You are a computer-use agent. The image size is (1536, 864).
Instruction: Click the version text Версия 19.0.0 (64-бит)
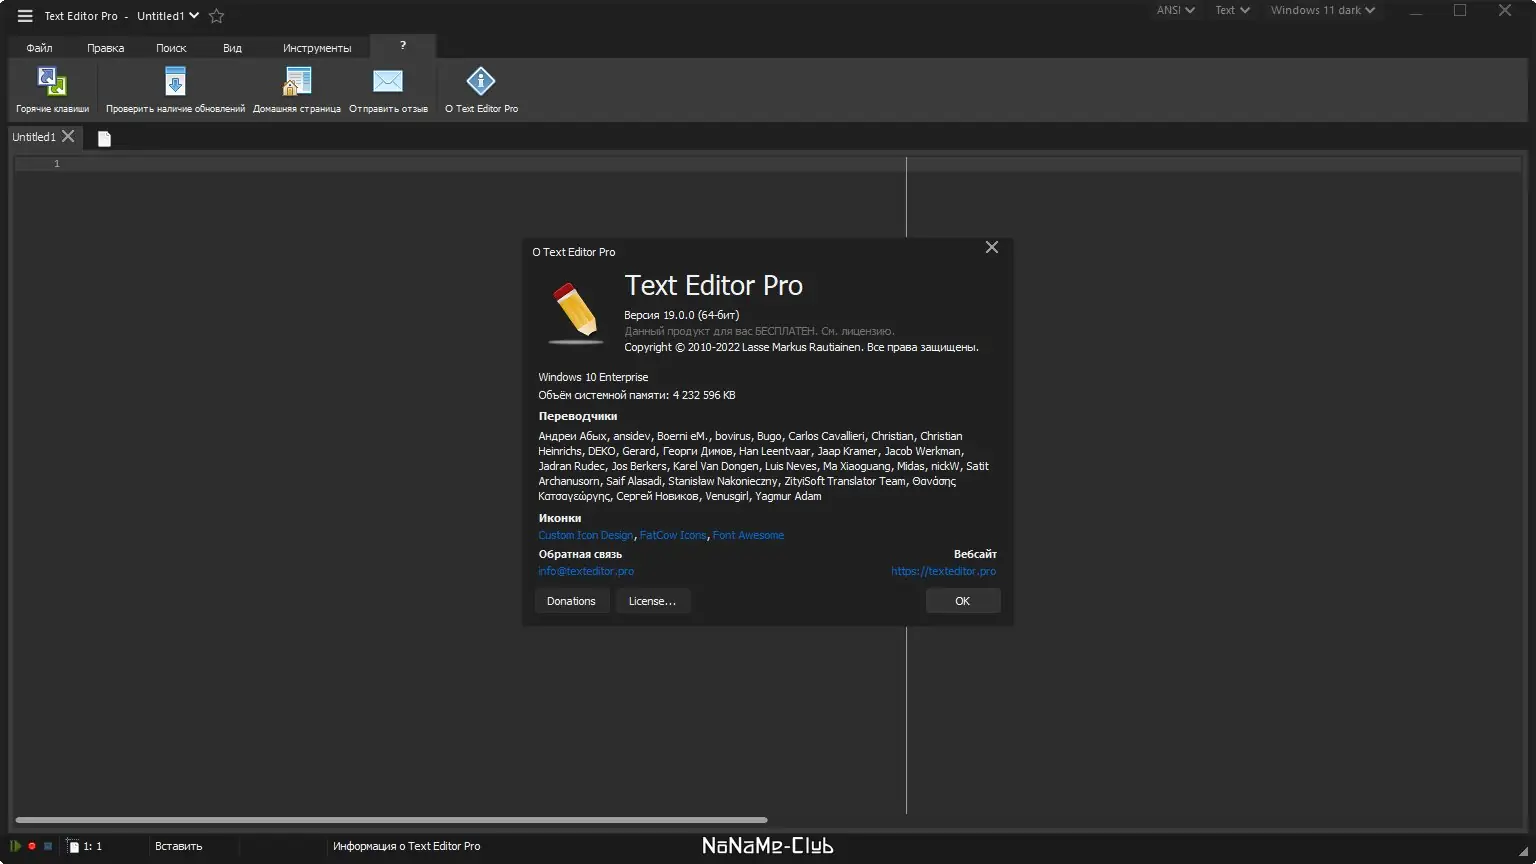pos(682,315)
